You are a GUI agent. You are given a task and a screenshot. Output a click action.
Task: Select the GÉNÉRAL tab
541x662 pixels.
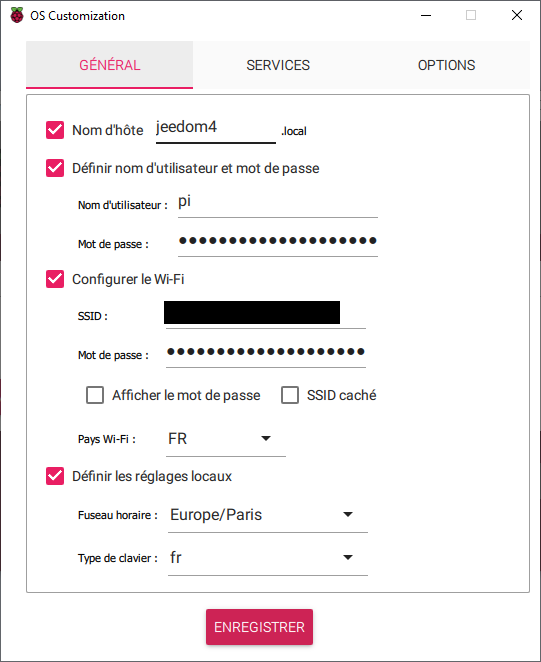(x=109, y=65)
